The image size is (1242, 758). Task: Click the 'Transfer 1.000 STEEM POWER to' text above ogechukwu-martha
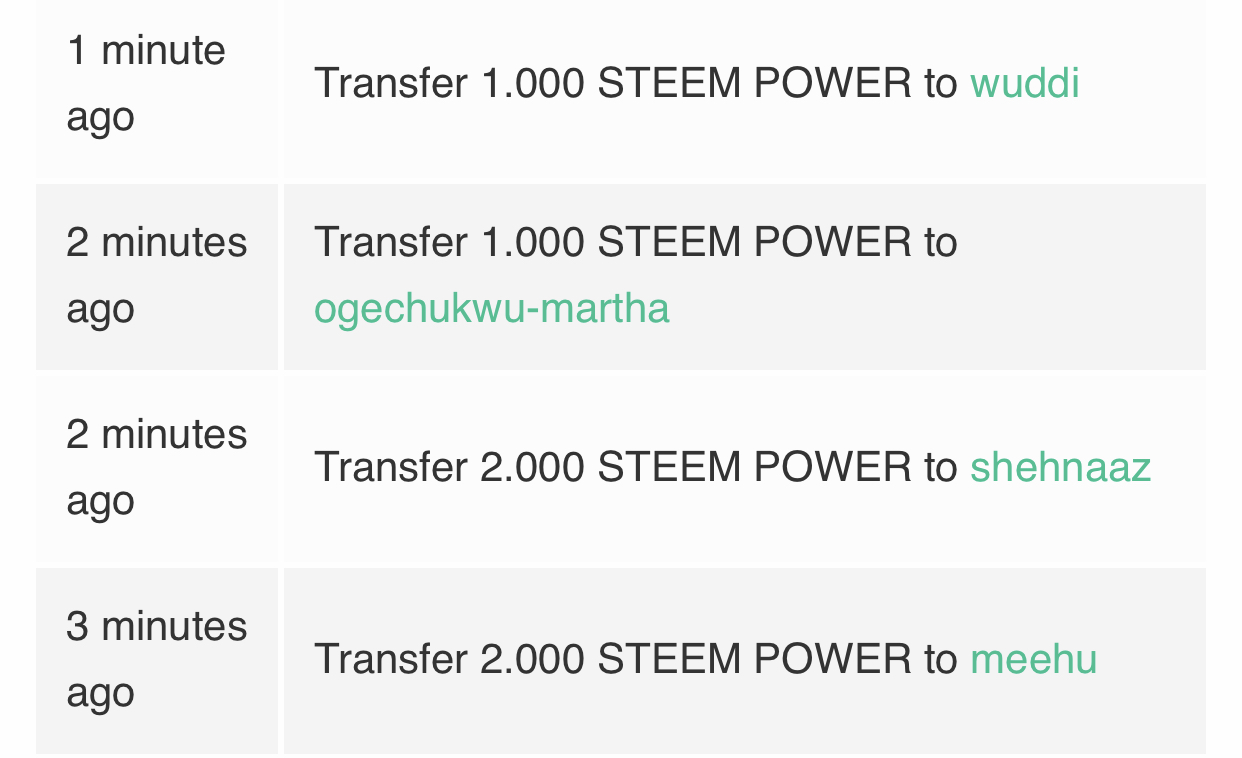coord(636,243)
